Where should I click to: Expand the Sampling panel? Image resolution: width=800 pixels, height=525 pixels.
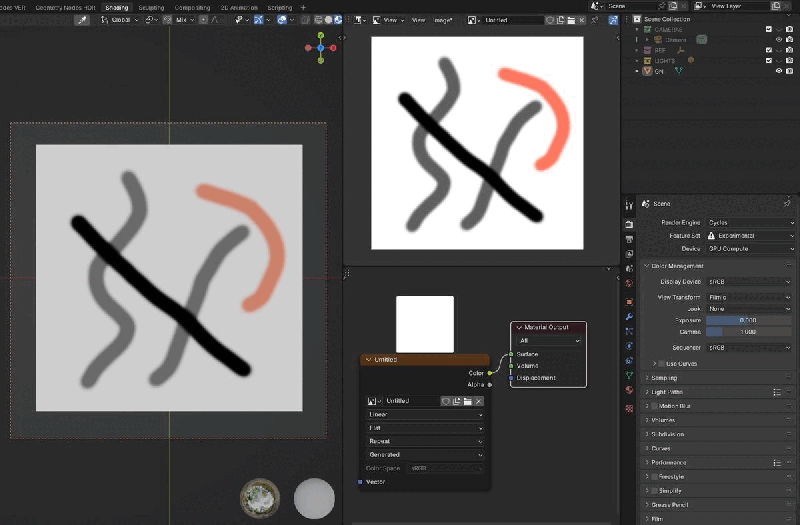click(717, 378)
